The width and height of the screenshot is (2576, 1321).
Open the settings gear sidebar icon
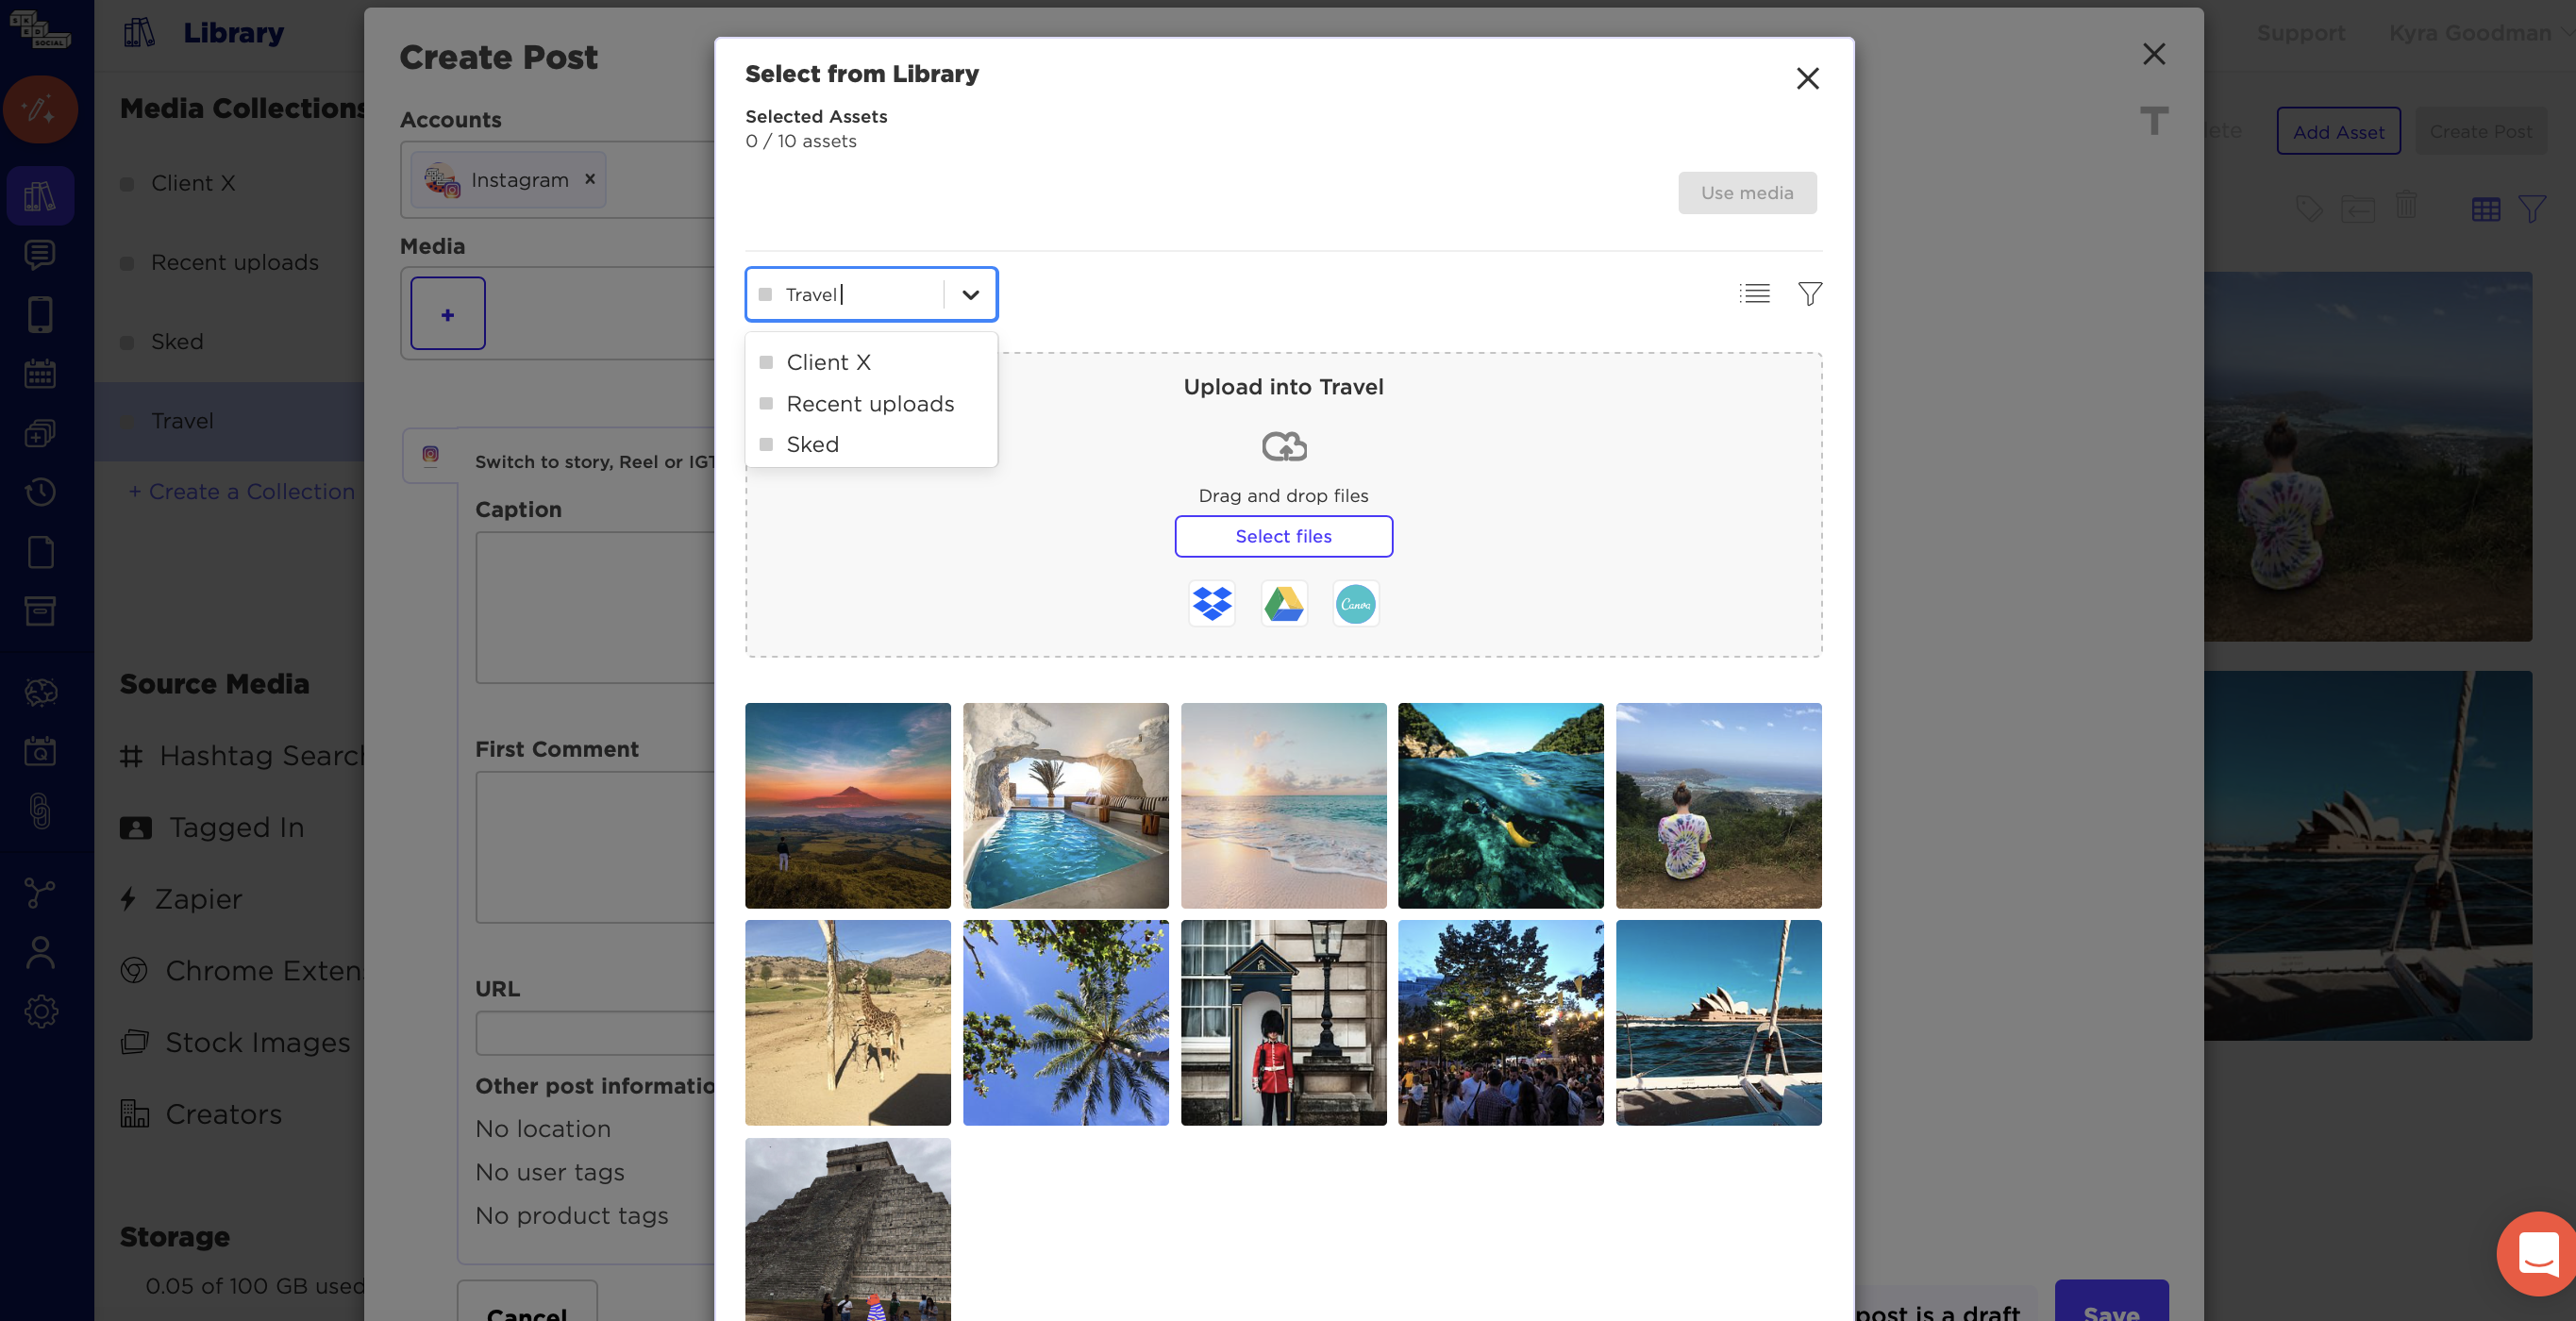[40, 1012]
